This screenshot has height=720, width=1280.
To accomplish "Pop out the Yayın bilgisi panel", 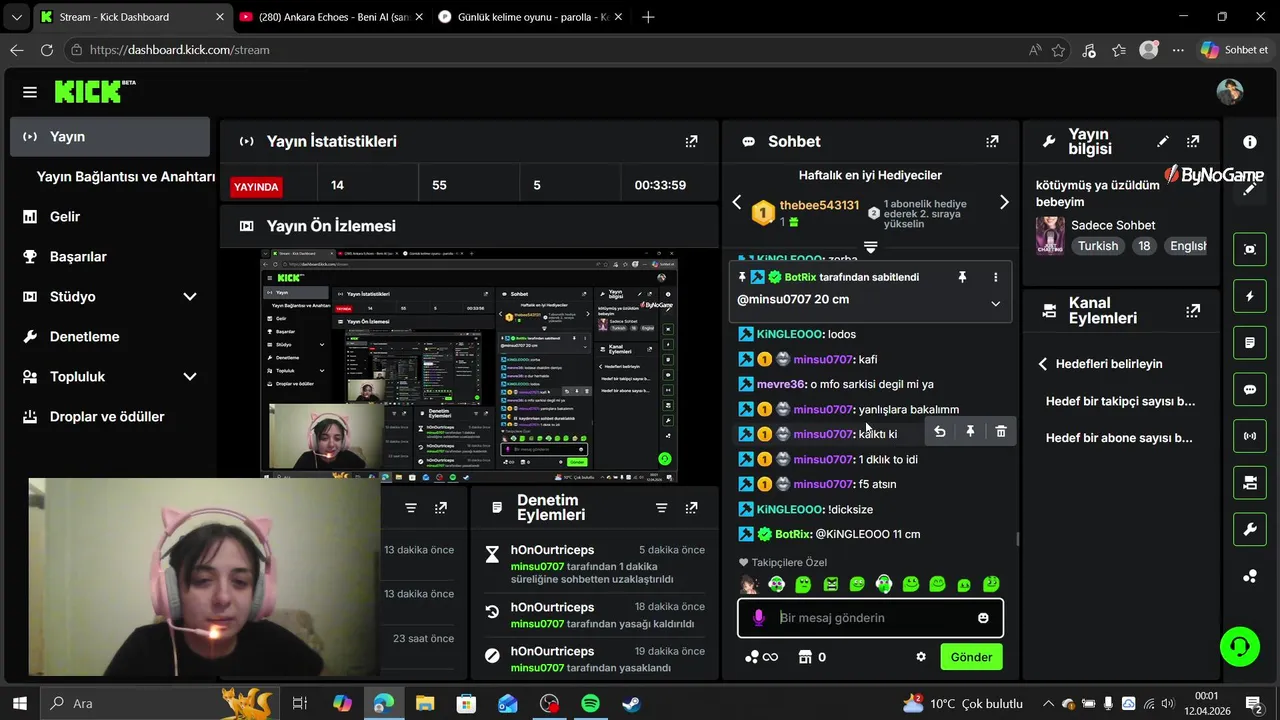I will 1193,142.
